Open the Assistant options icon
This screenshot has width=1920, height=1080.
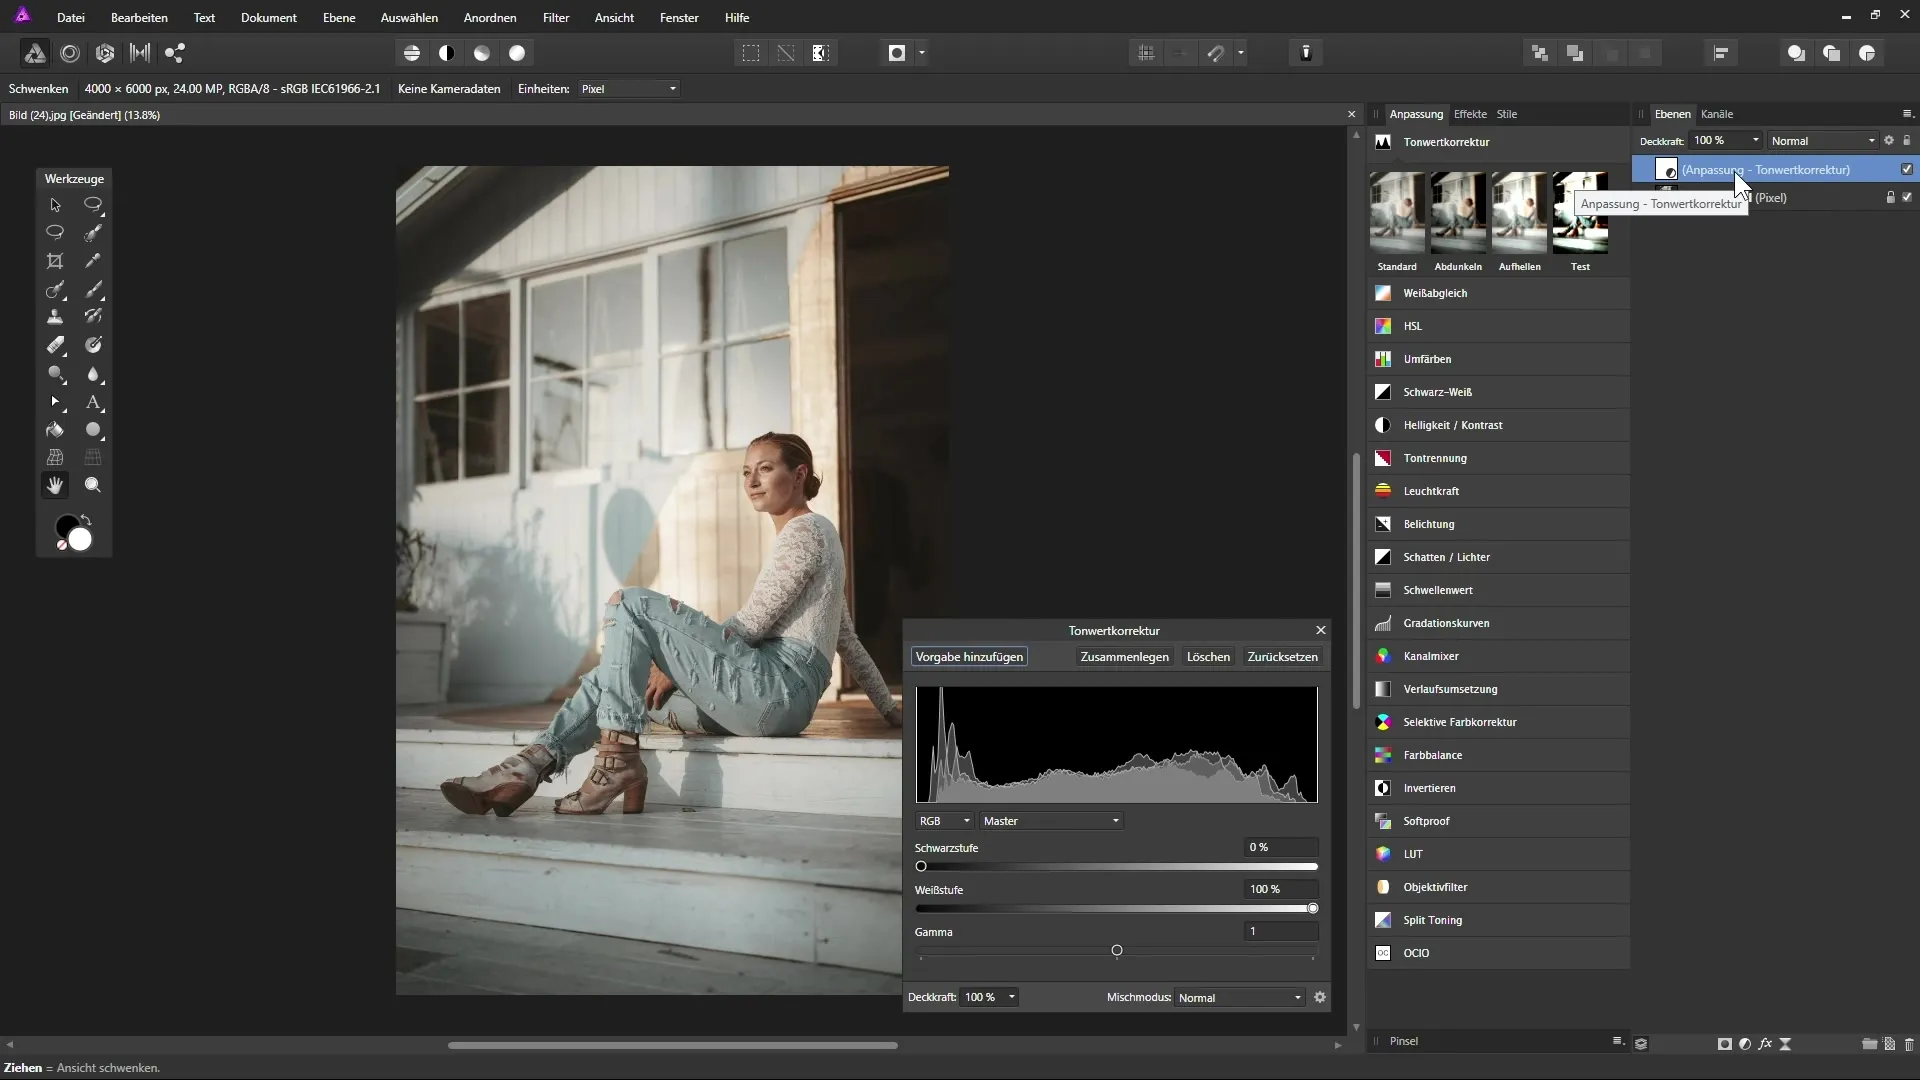(1306, 53)
